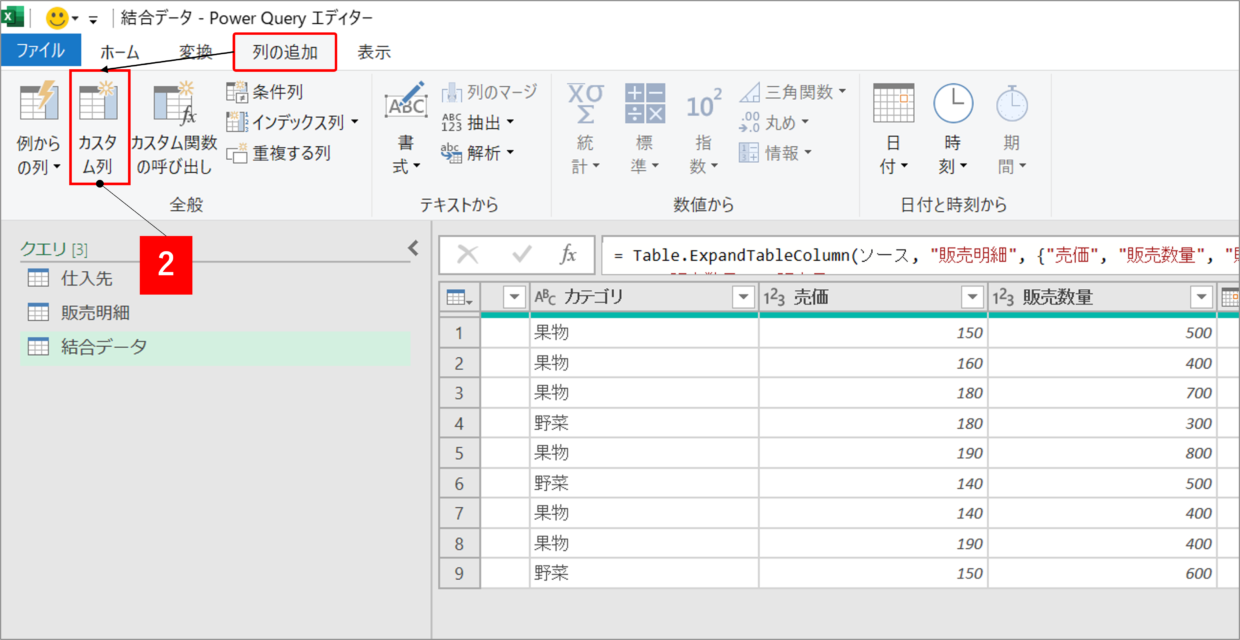Select the 売価 column header
Image resolution: width=1240 pixels, height=640 pixels.
[873, 297]
